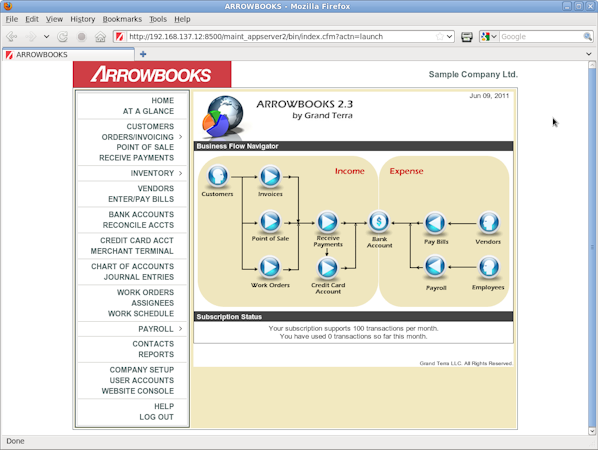Open WORK SCHEDULE sidebar link
The width and height of the screenshot is (598, 450).
point(141,313)
